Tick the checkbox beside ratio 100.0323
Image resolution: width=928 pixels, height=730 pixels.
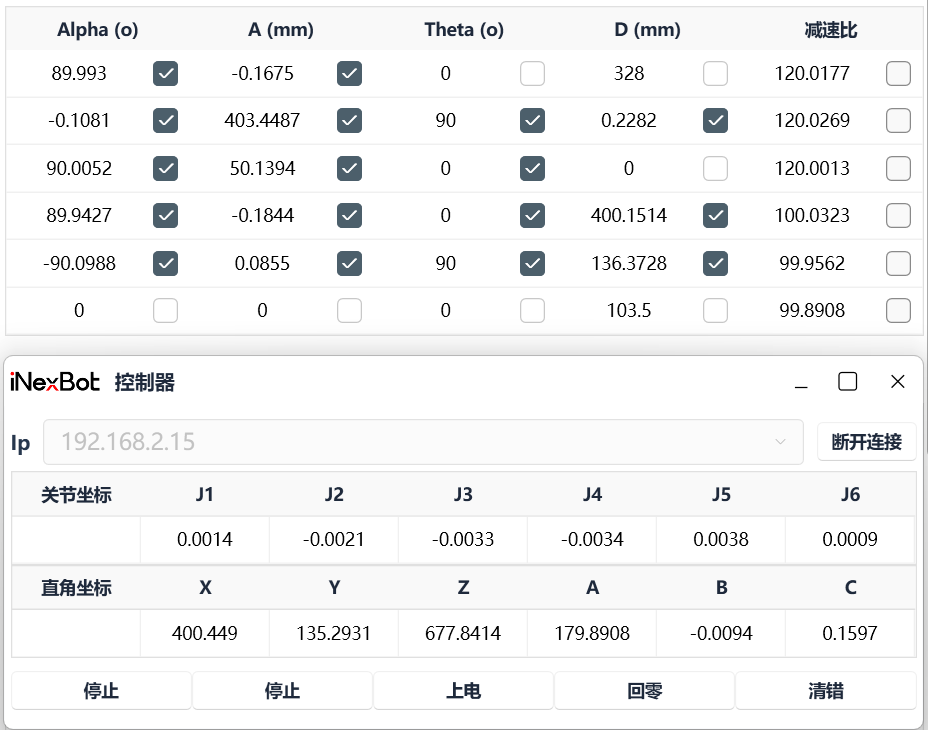[x=898, y=216]
